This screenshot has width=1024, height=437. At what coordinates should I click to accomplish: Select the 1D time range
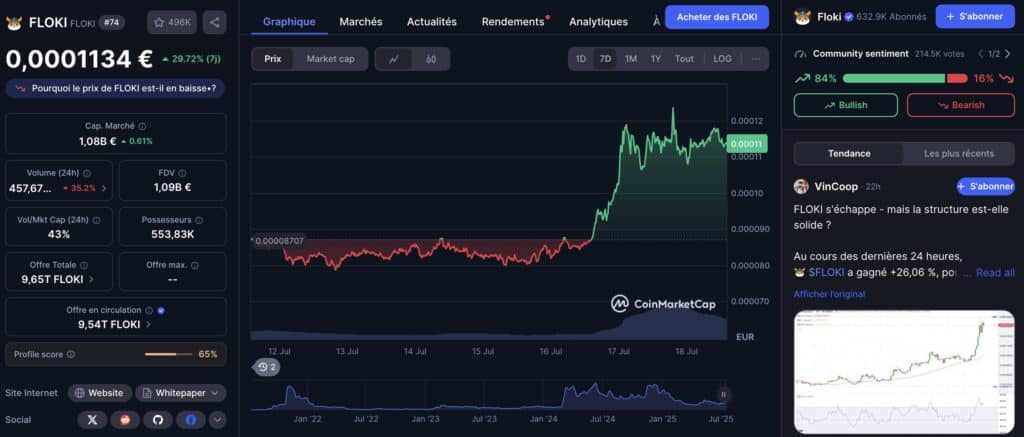(x=581, y=59)
